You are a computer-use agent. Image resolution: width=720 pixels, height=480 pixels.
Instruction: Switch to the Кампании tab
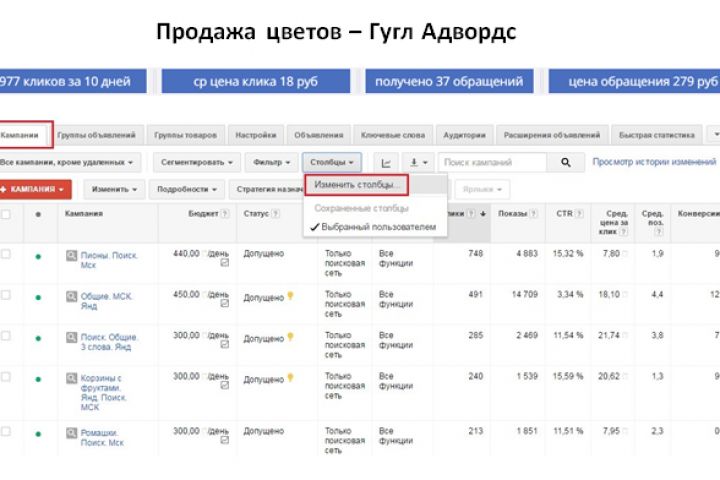(x=25, y=135)
